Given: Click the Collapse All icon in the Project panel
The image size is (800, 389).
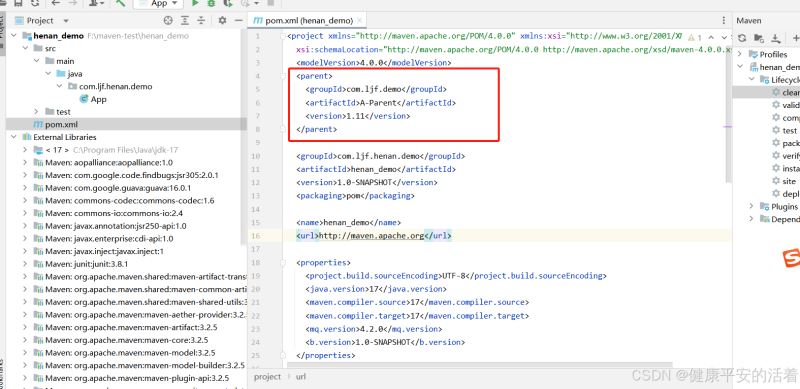Looking at the screenshot, I should (x=201, y=20).
